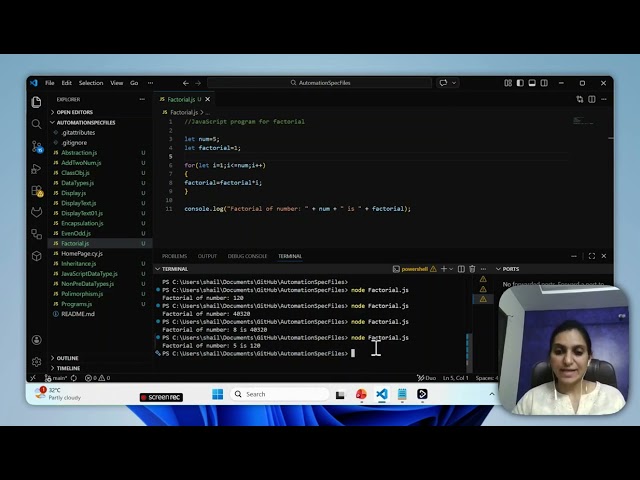This screenshot has width=640, height=480.
Task: Click the Open Changes icon in editor toolbar
Action: point(580,99)
